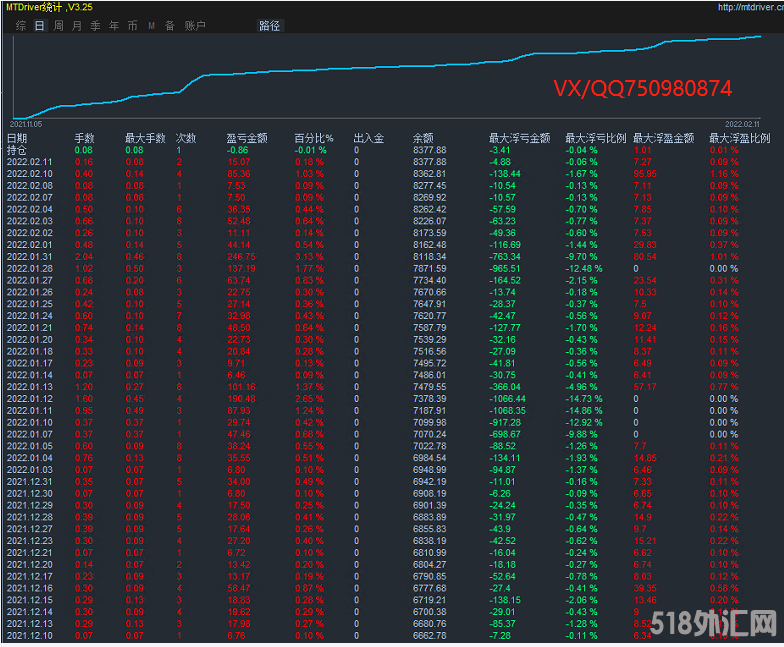Select the 持仓 holdings row
This screenshot has width=784, height=647.
pyautogui.click(x=17, y=150)
